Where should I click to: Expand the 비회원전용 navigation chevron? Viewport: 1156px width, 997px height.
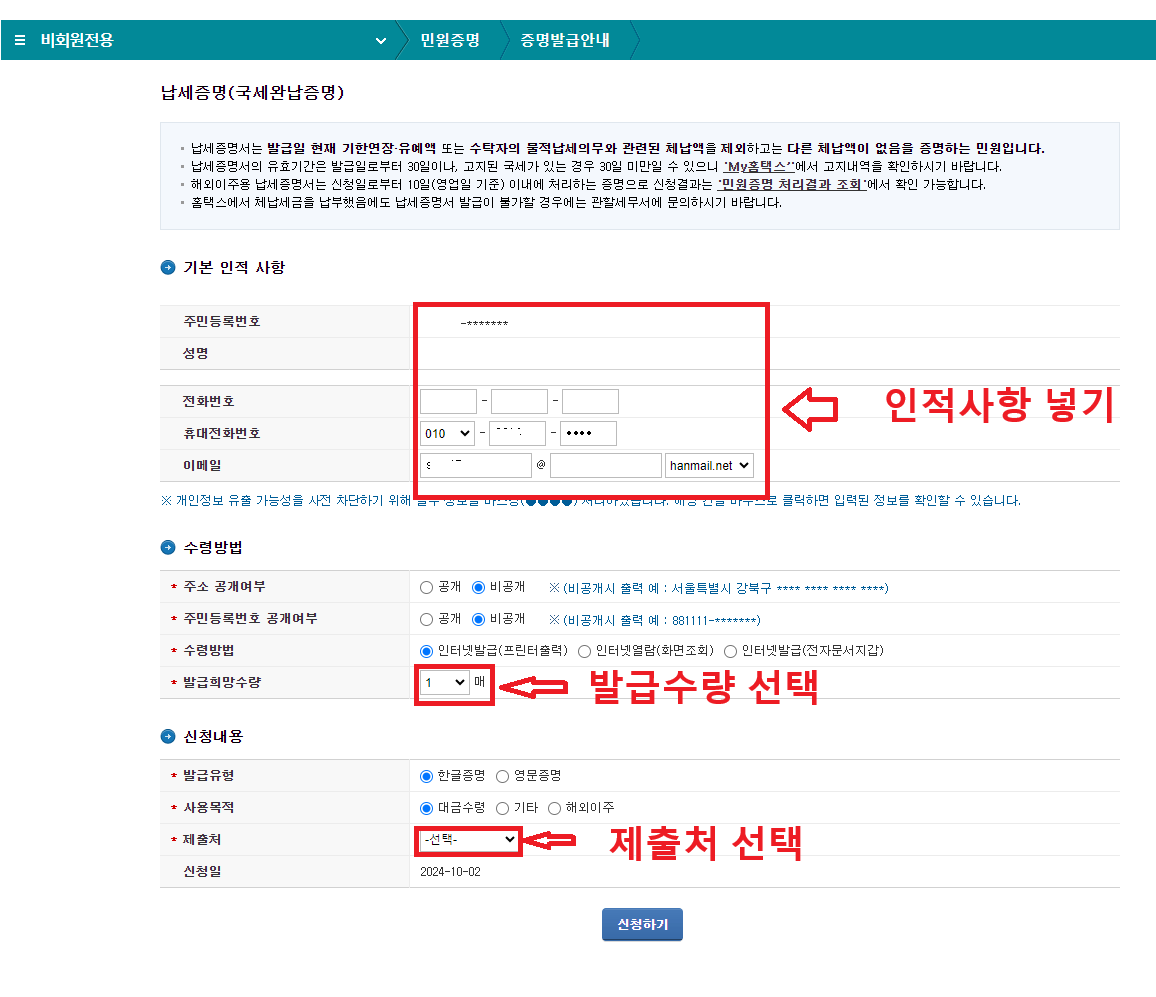pyautogui.click(x=380, y=40)
